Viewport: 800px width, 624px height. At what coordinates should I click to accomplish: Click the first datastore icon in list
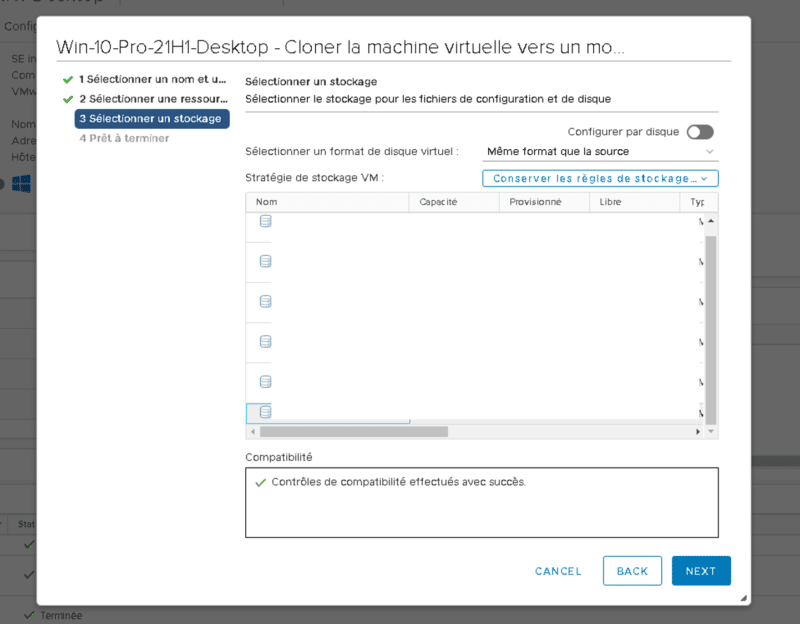266,221
